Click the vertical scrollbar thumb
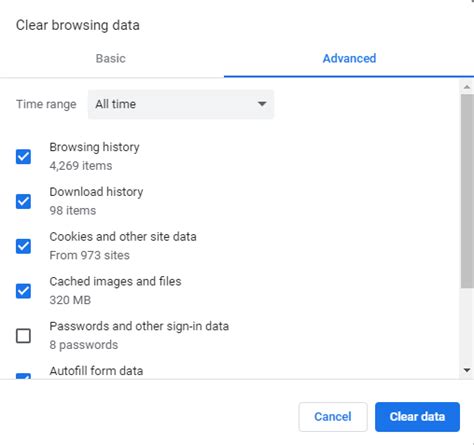Image resolution: width=474 pixels, height=445 pixels. pyautogui.click(x=467, y=191)
